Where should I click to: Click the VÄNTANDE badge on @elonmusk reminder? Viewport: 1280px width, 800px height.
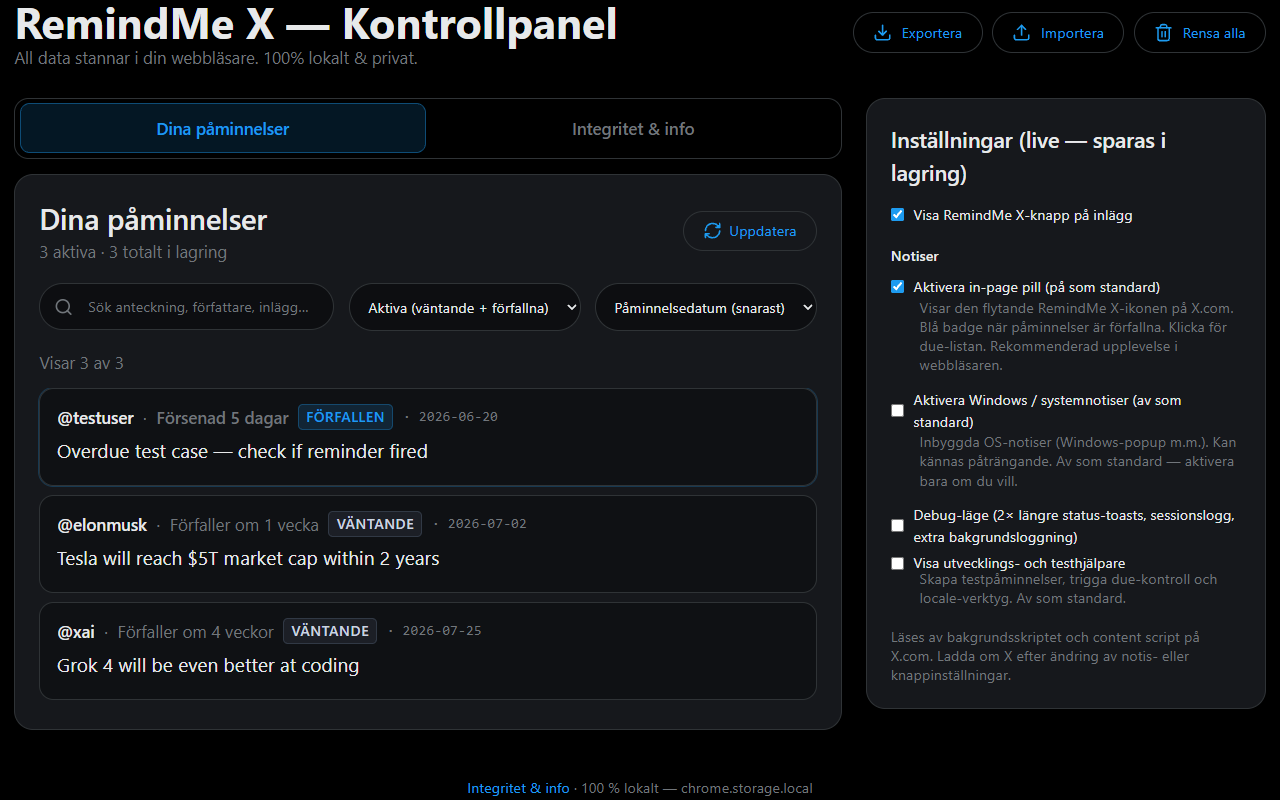(375, 524)
